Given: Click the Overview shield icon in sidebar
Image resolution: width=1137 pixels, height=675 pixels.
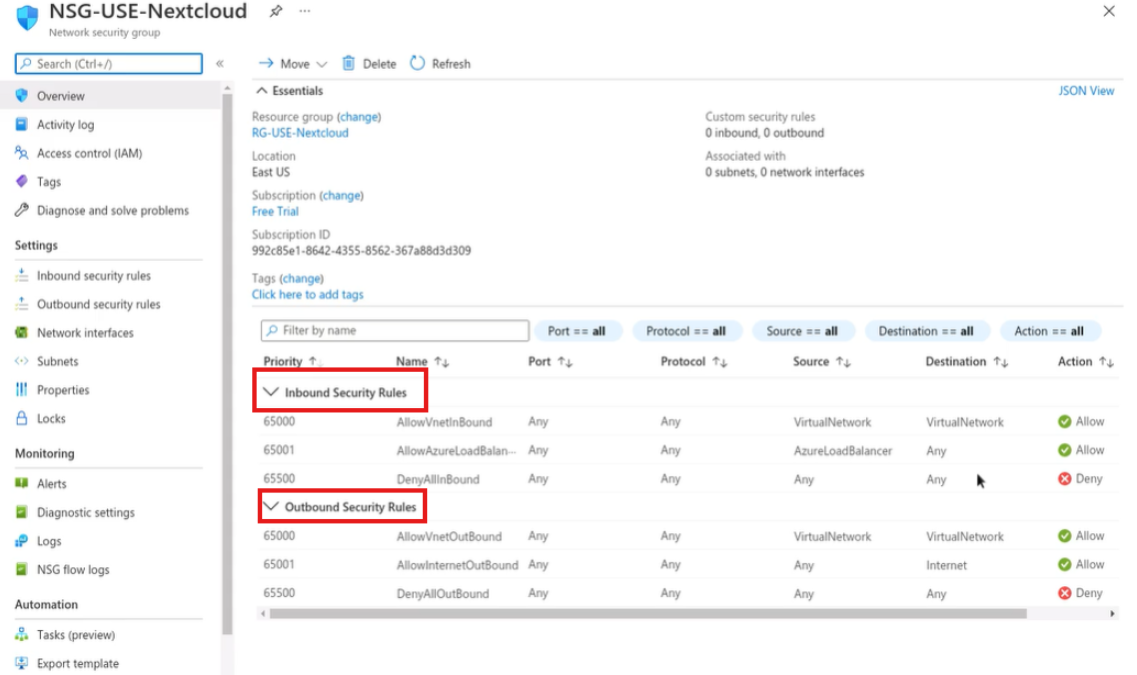Looking at the screenshot, I should click(22, 96).
